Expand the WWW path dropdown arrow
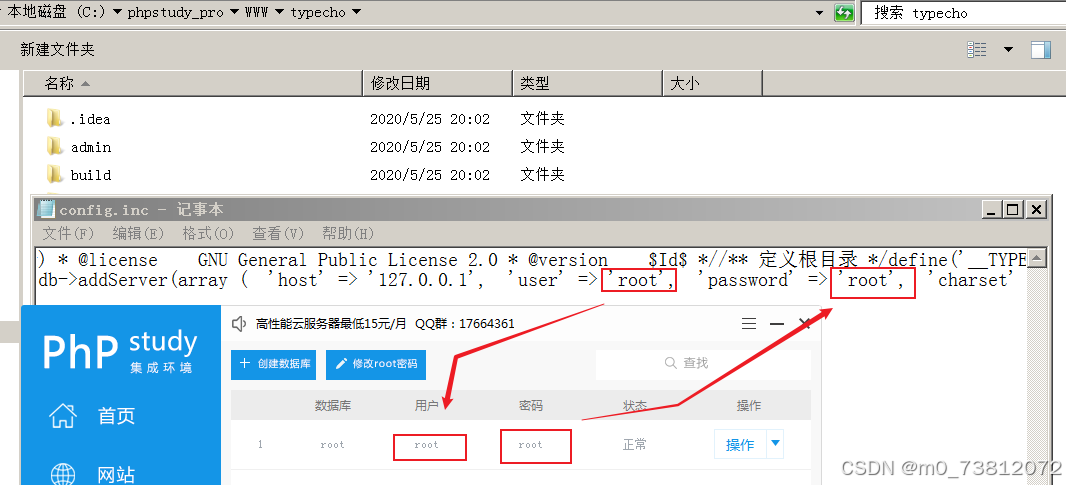 279,12
